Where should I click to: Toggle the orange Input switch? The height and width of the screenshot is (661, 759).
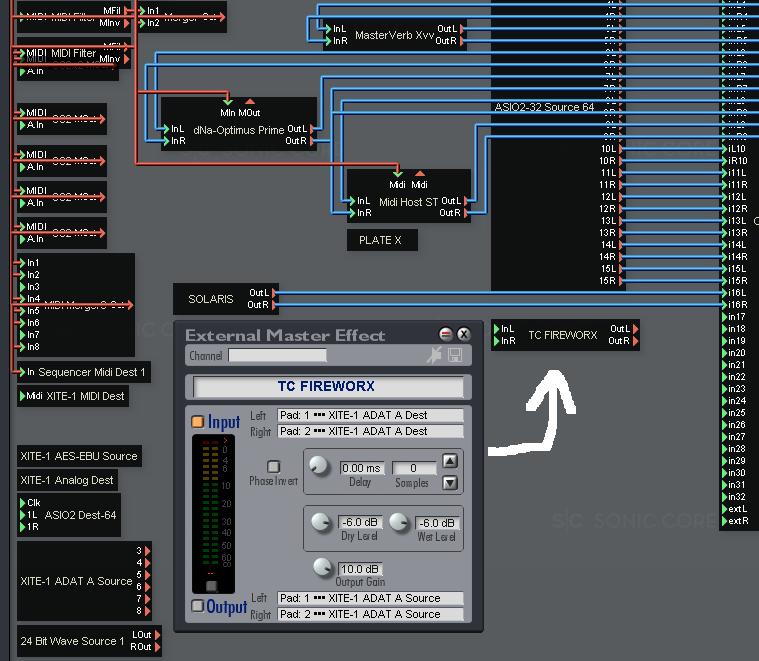197,421
